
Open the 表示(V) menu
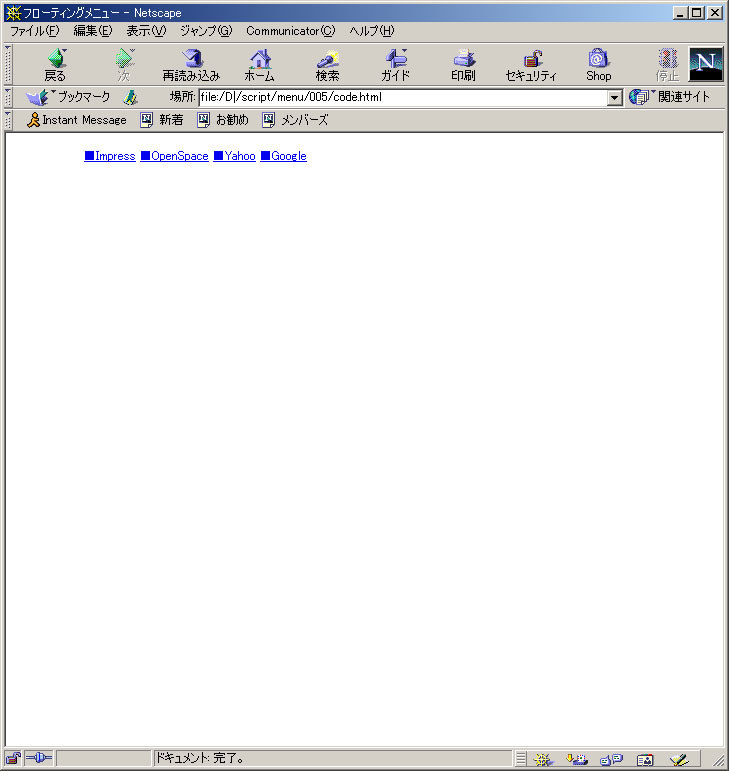click(x=146, y=31)
